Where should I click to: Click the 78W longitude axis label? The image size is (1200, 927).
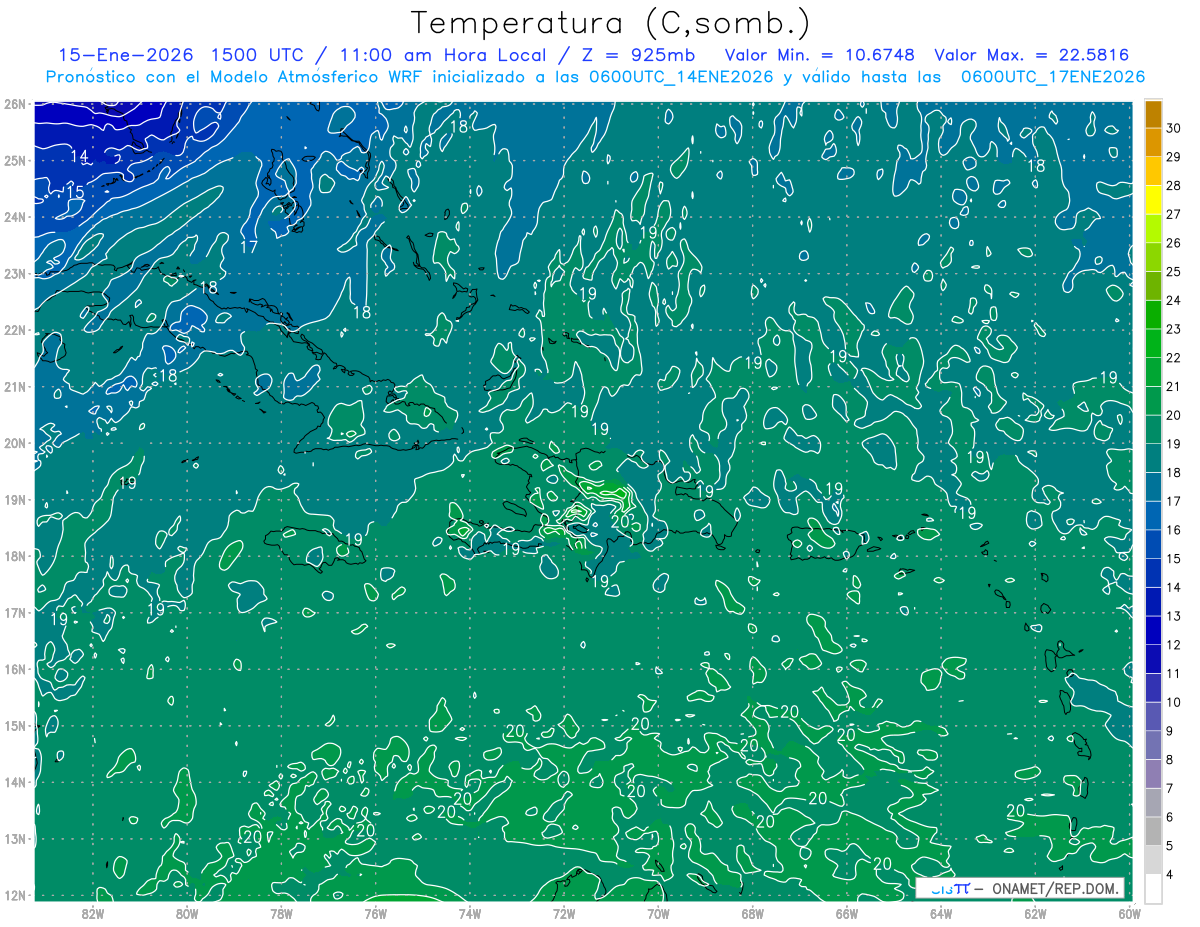[x=281, y=913]
